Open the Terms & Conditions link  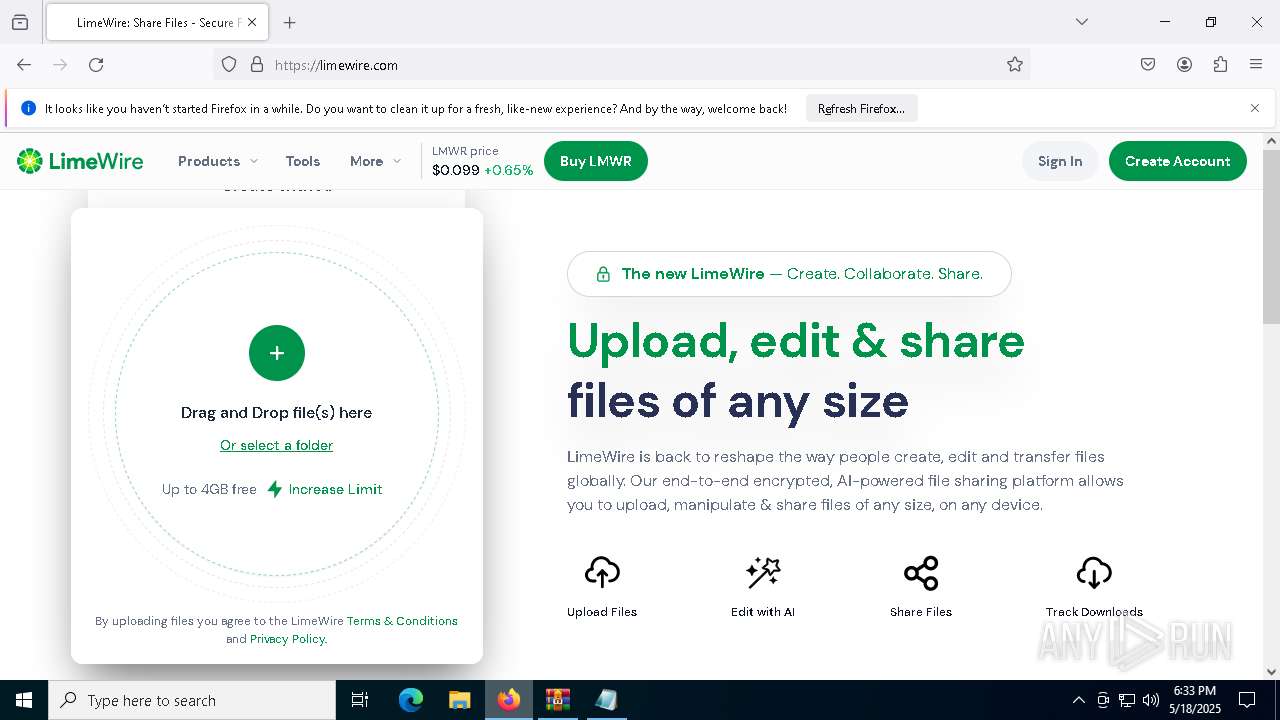click(402, 621)
